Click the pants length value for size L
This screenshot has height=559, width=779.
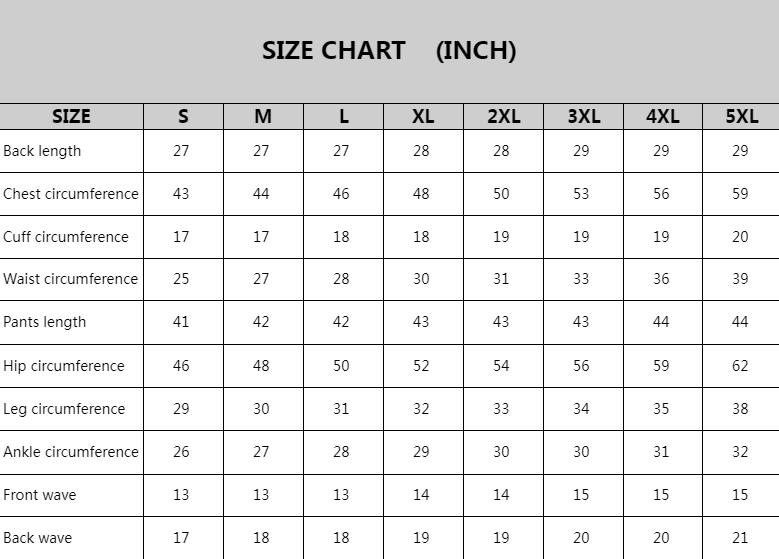[x=341, y=322]
